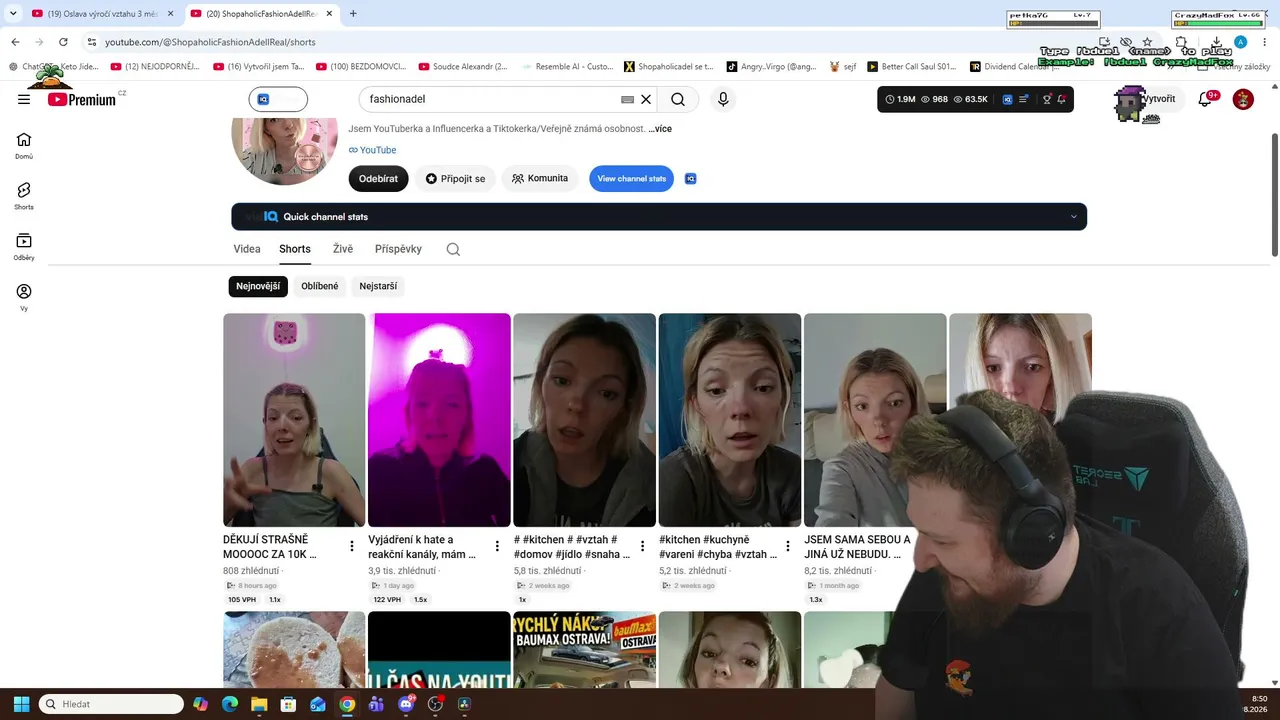The image size is (1280, 720).
Task: Switch to the Shorts channel tab
Action: (295, 249)
